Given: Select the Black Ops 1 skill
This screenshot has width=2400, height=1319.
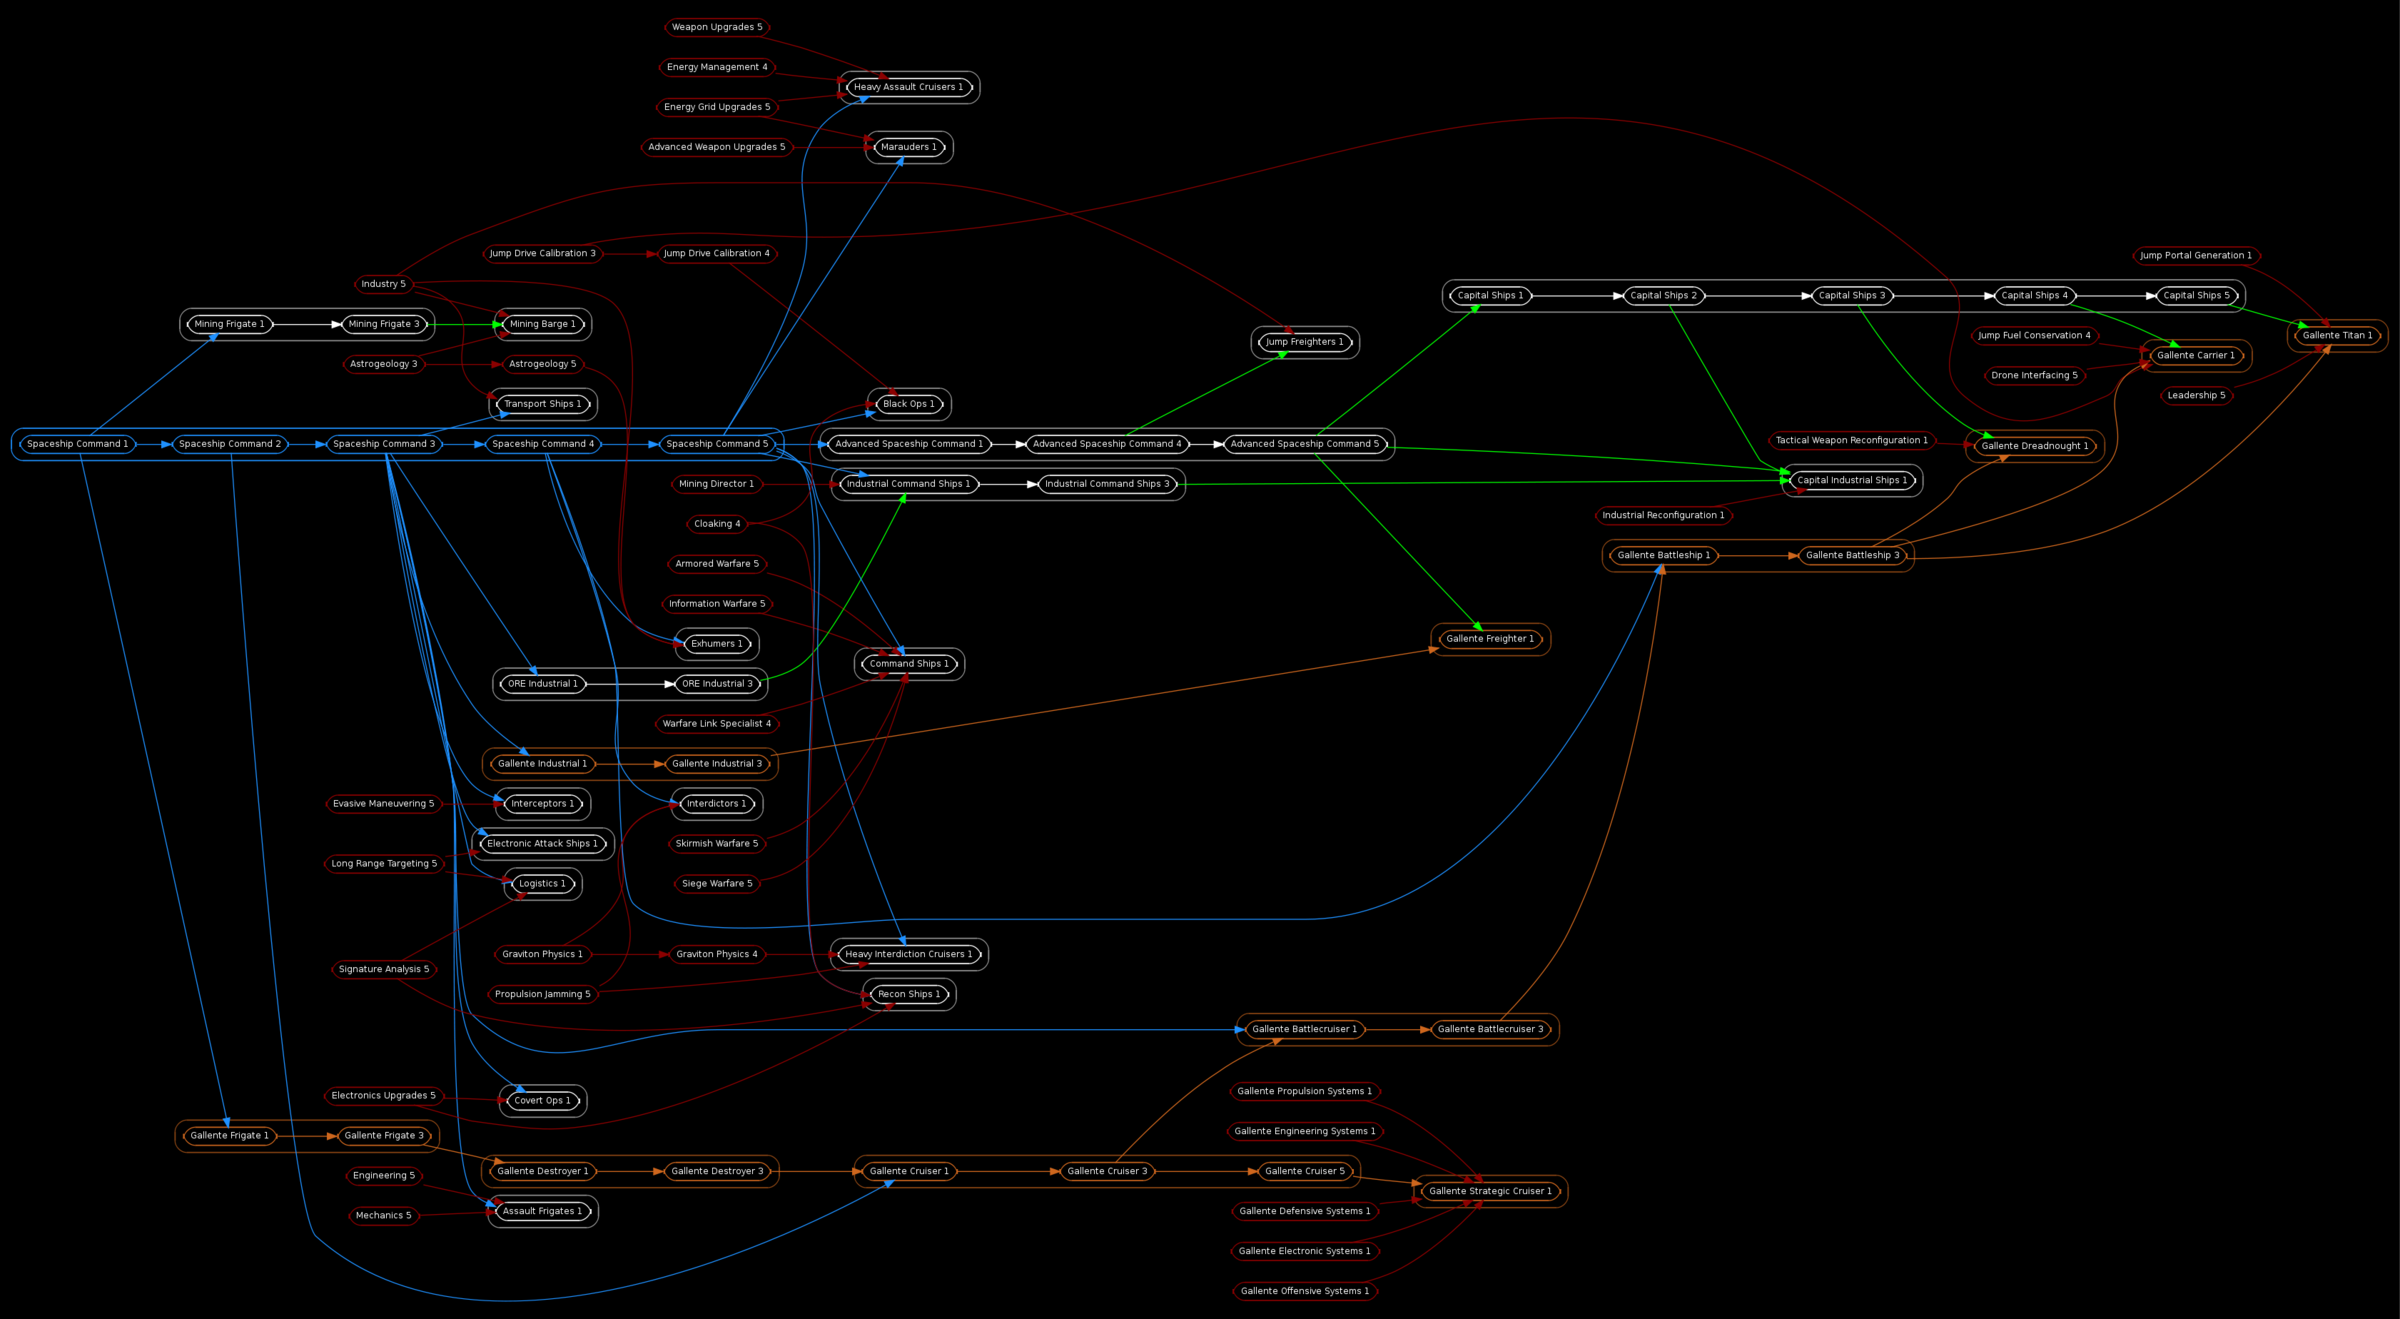Looking at the screenshot, I should [x=907, y=405].
